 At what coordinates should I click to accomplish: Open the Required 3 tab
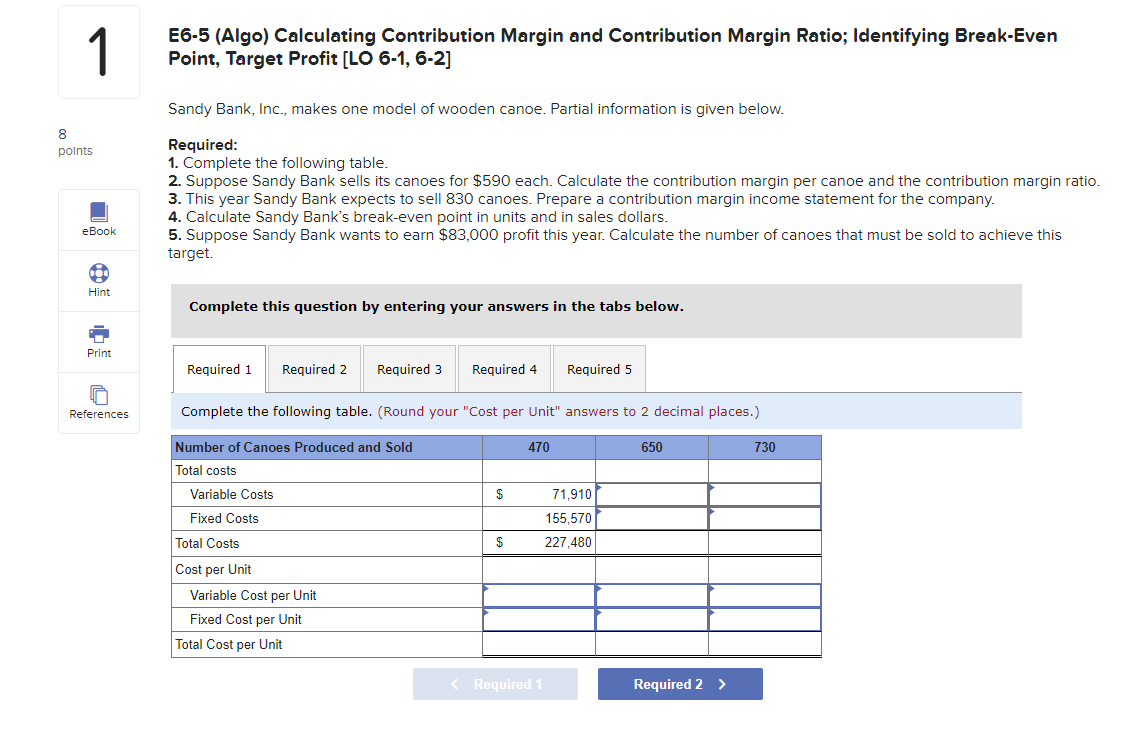(x=409, y=368)
